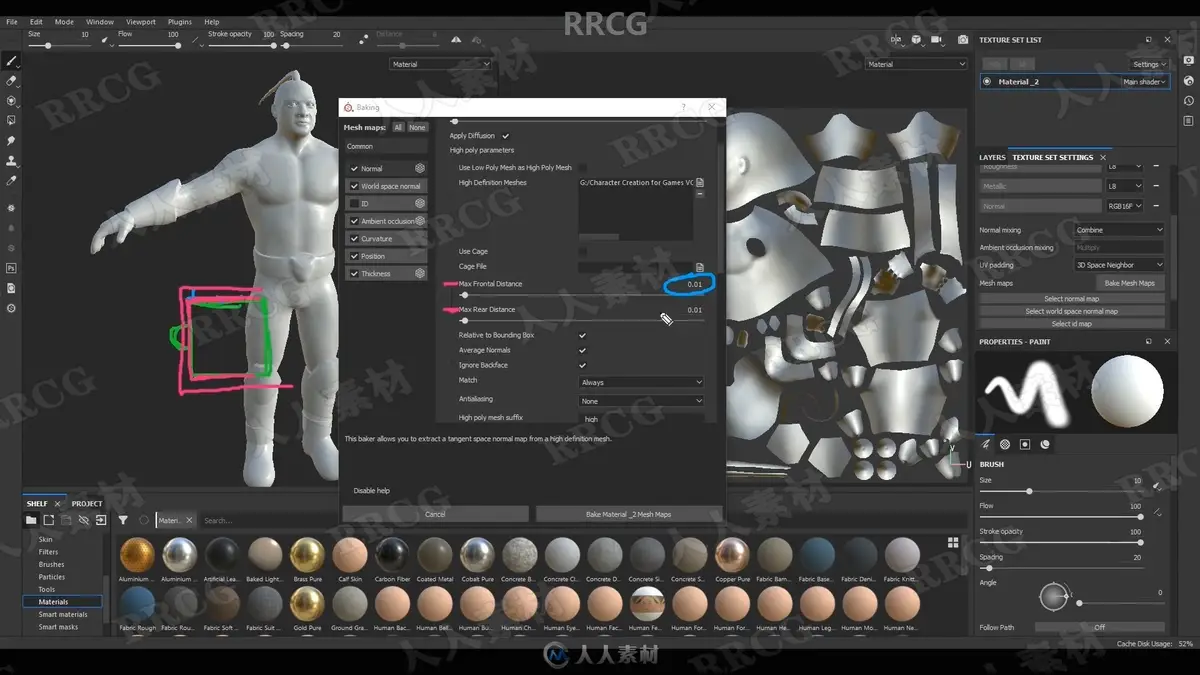Image resolution: width=1200 pixels, height=675 pixels.
Task: Uncheck the Normal mesh map
Action: [x=354, y=168]
